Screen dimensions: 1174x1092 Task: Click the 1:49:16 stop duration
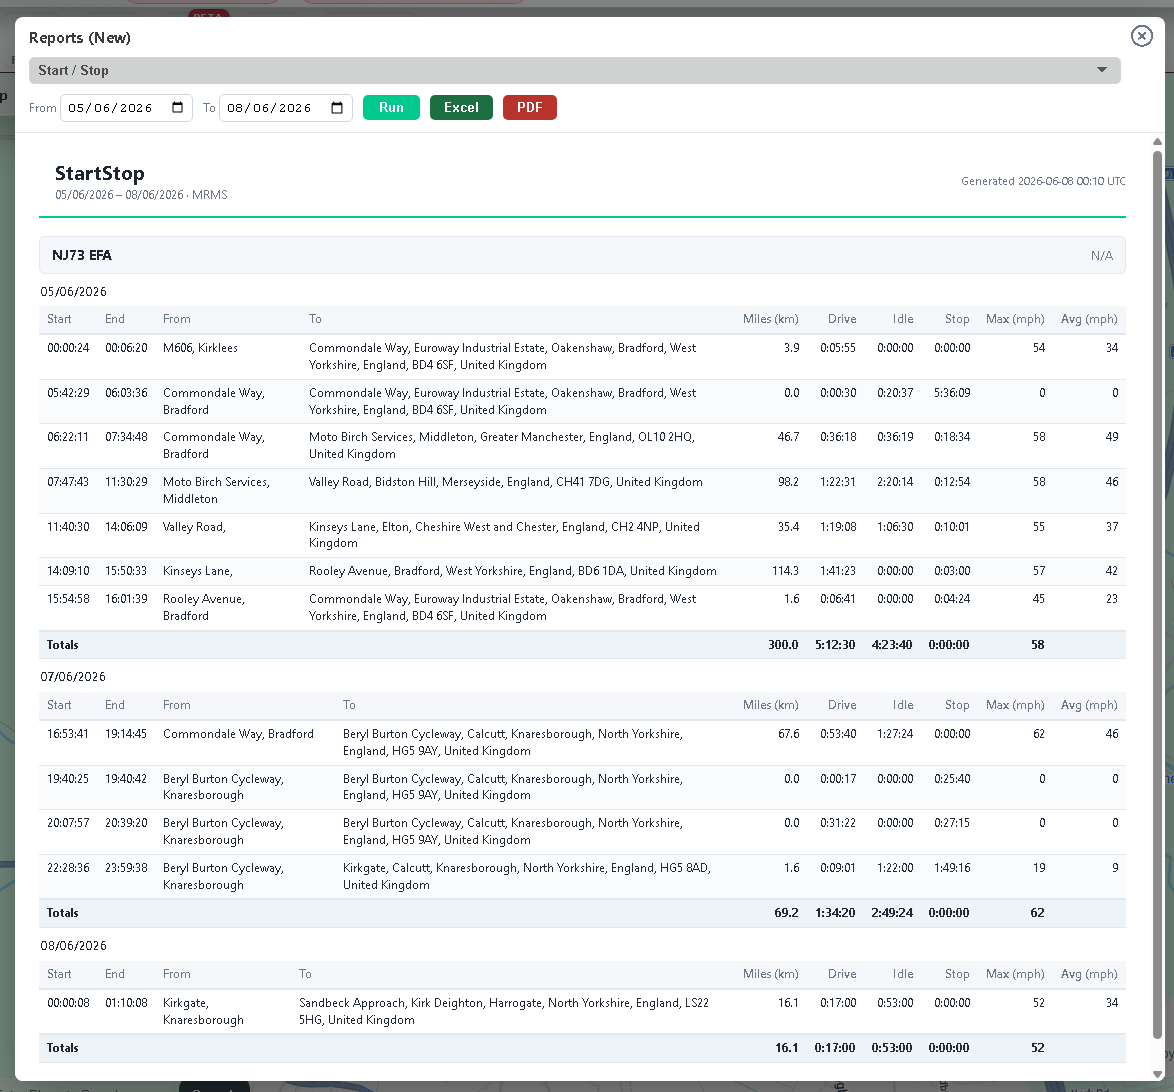[952, 868]
